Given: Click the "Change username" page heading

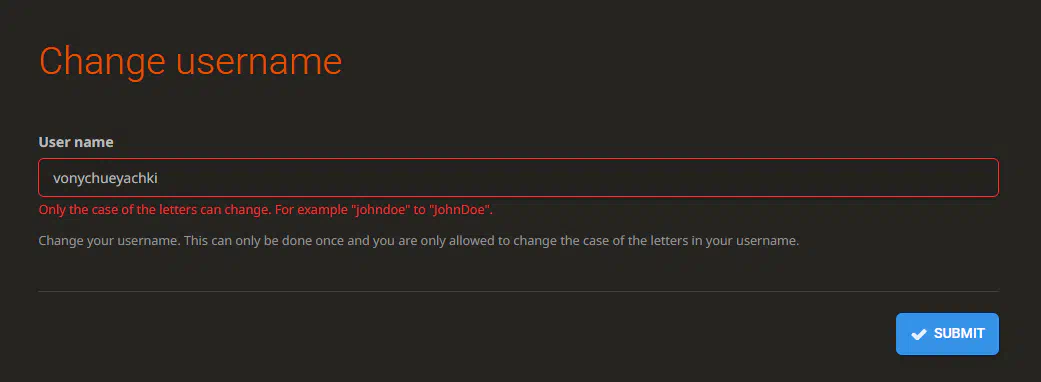Looking at the screenshot, I should pos(191,61).
